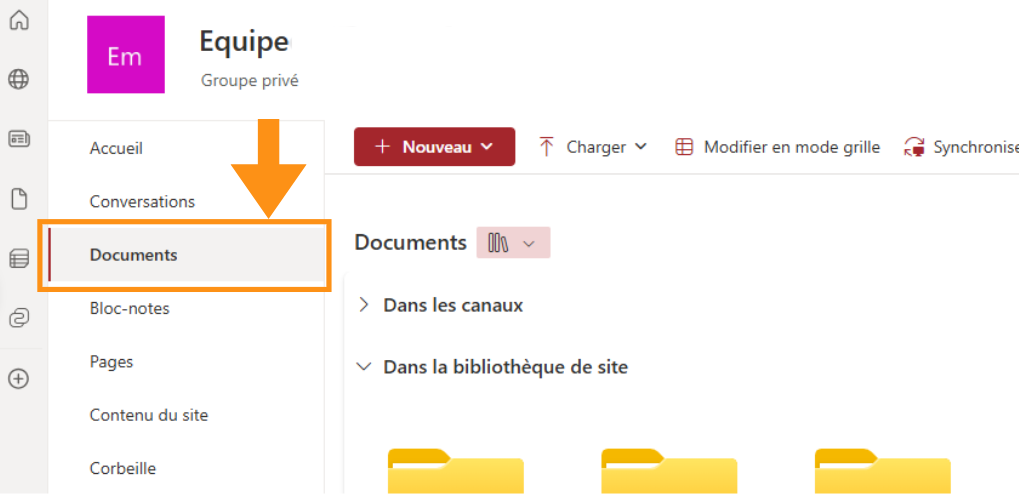Image resolution: width=1019 pixels, height=494 pixels.
Task: Open the globe sites icon
Action: [19, 79]
